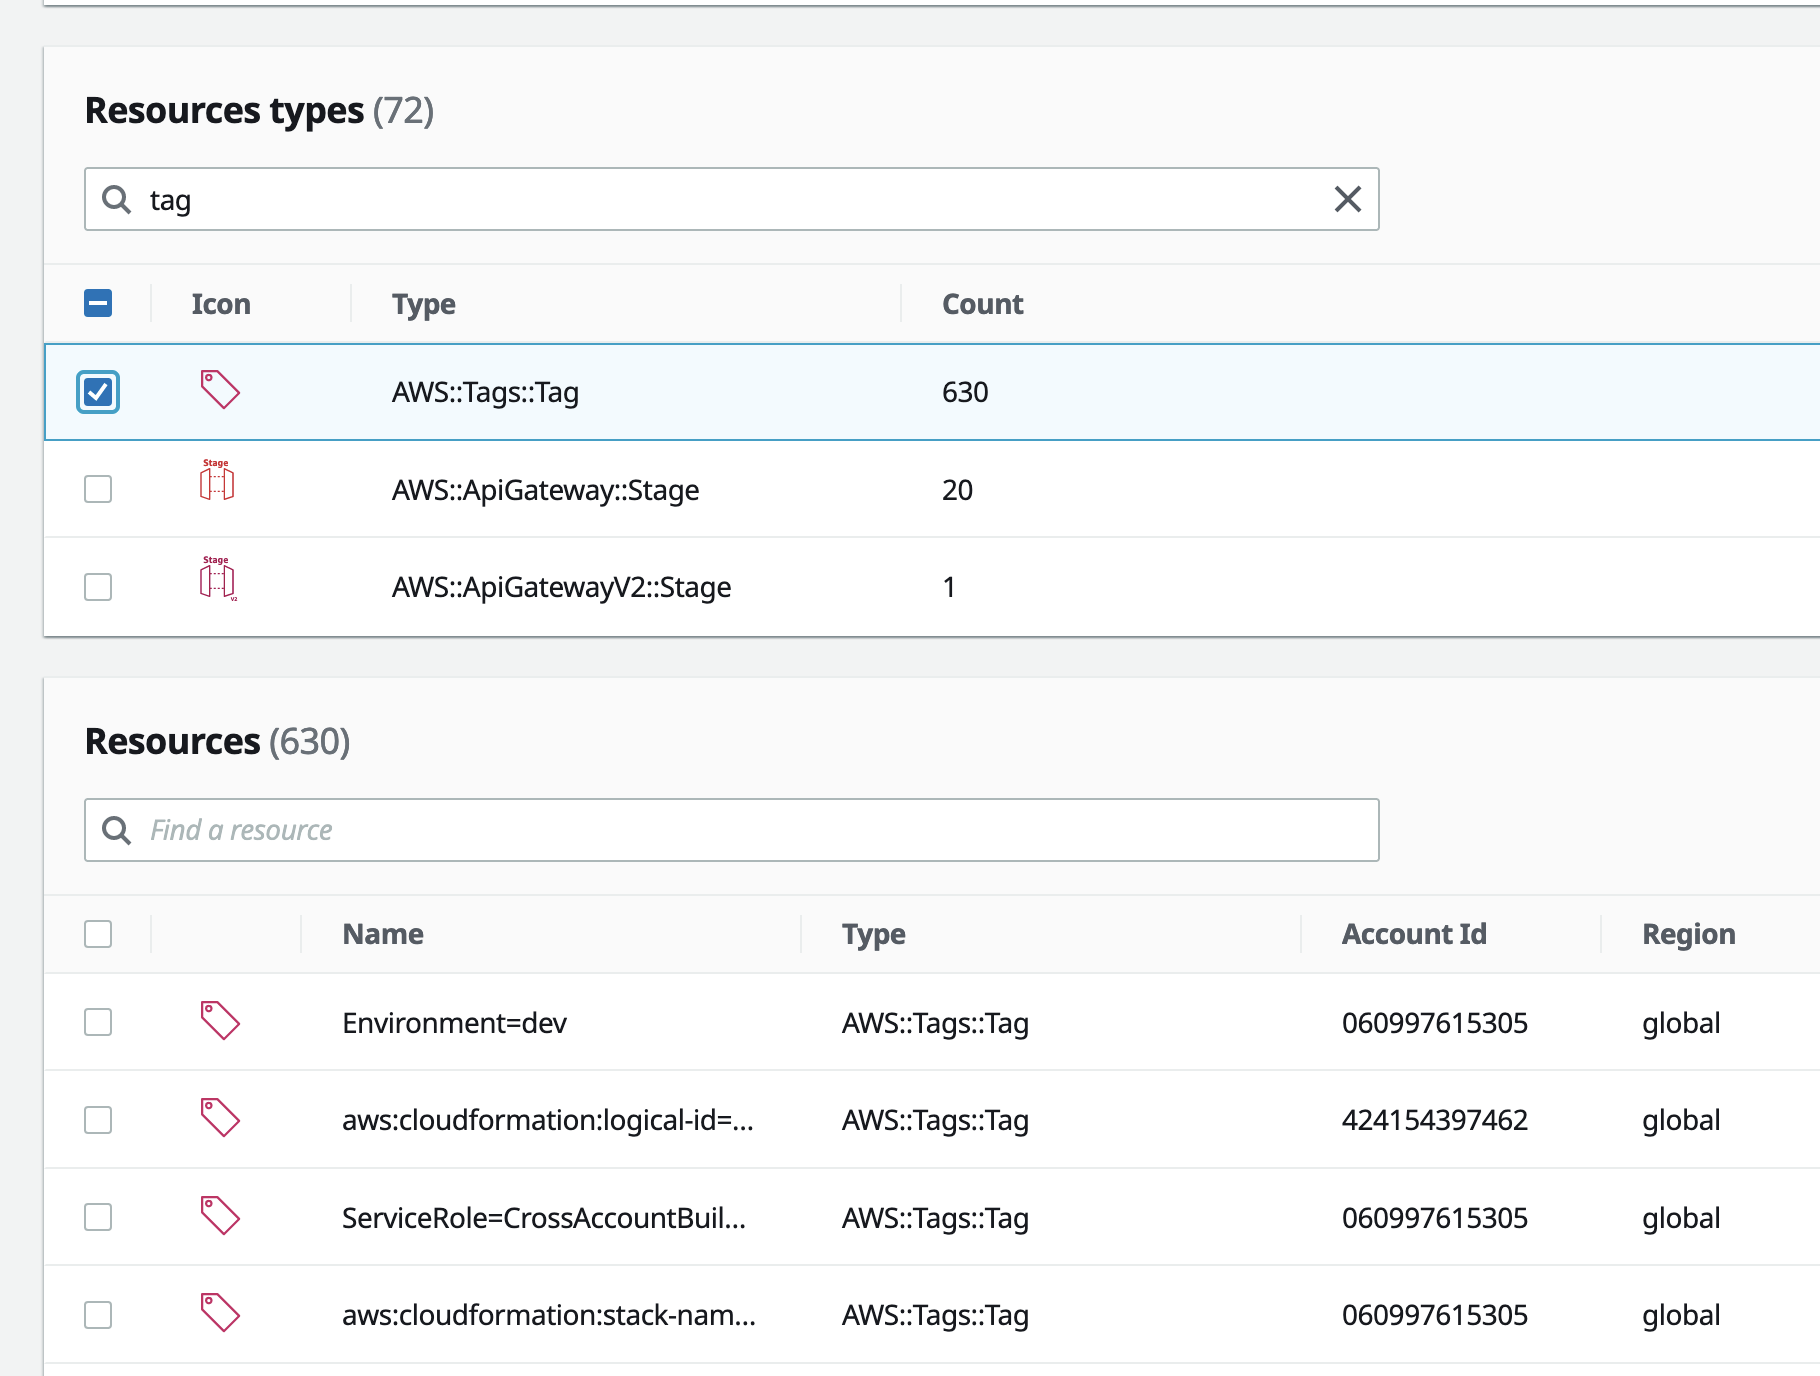
Task: Click the Region column header
Action: pyautogui.click(x=1688, y=933)
